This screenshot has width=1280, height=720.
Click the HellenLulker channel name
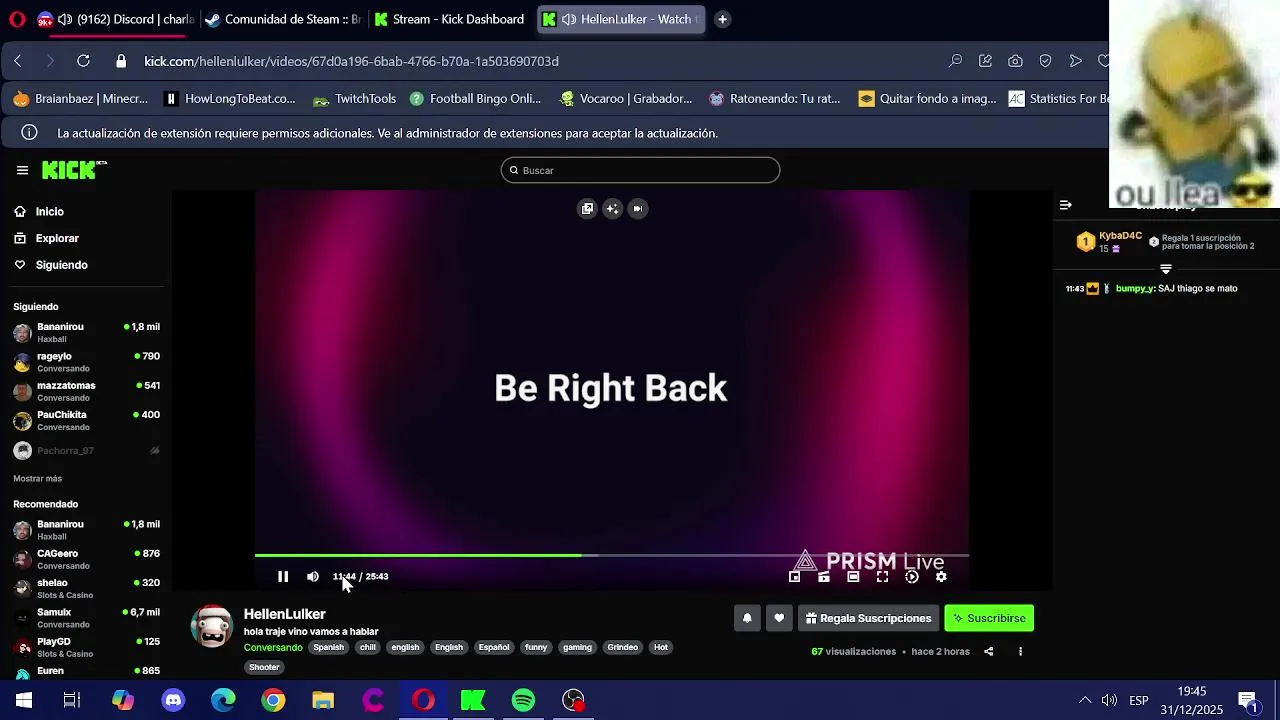coord(285,614)
